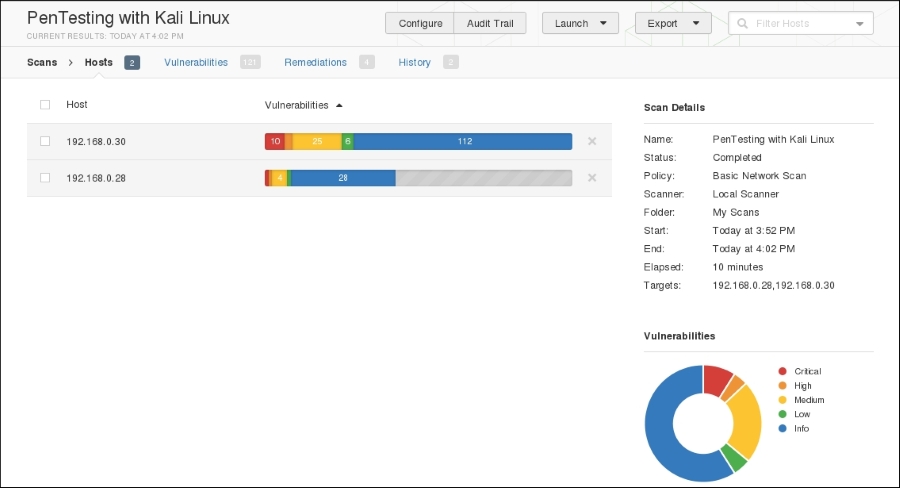Click the search magnifier icon in Filter Hosts

pyautogui.click(x=743, y=23)
